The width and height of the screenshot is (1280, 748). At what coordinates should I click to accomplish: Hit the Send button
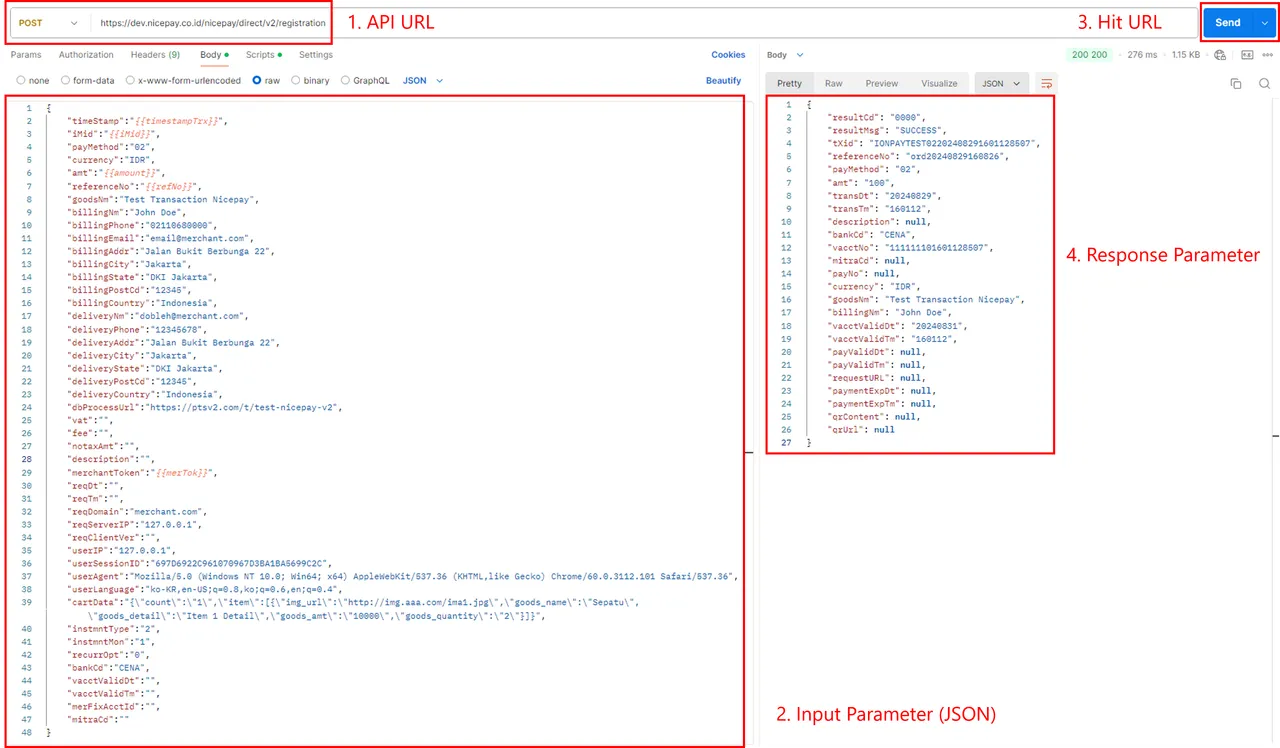tap(1228, 22)
